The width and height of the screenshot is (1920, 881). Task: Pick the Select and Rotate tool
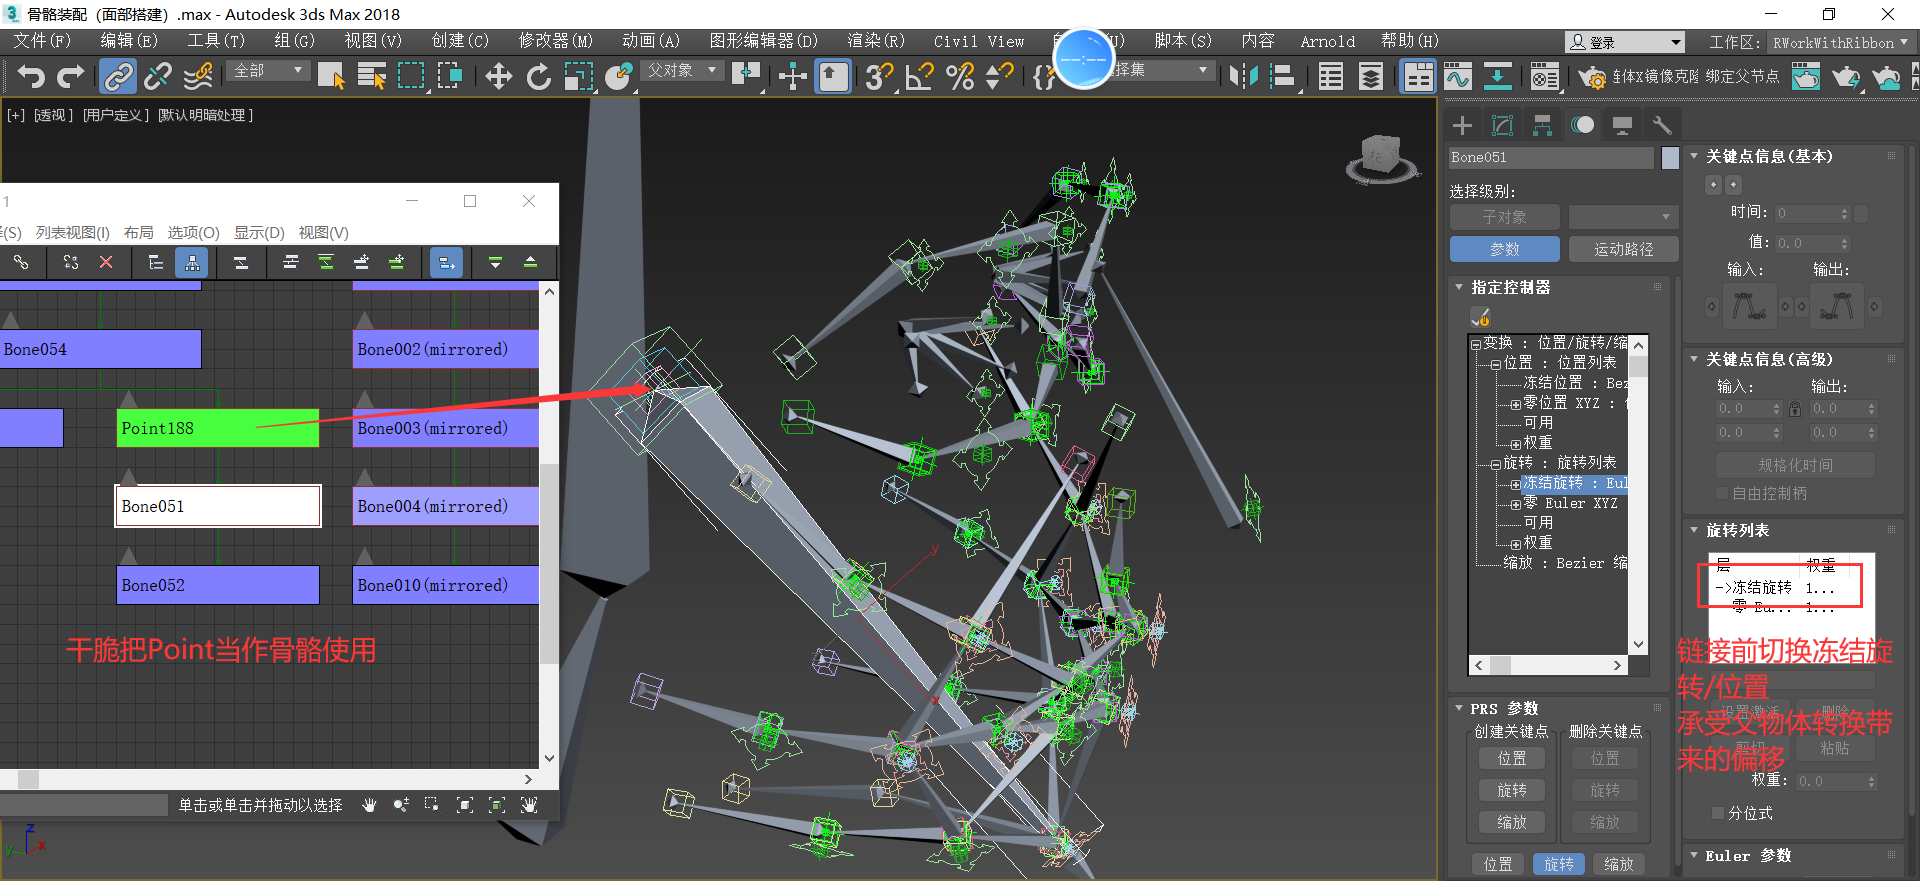(538, 76)
